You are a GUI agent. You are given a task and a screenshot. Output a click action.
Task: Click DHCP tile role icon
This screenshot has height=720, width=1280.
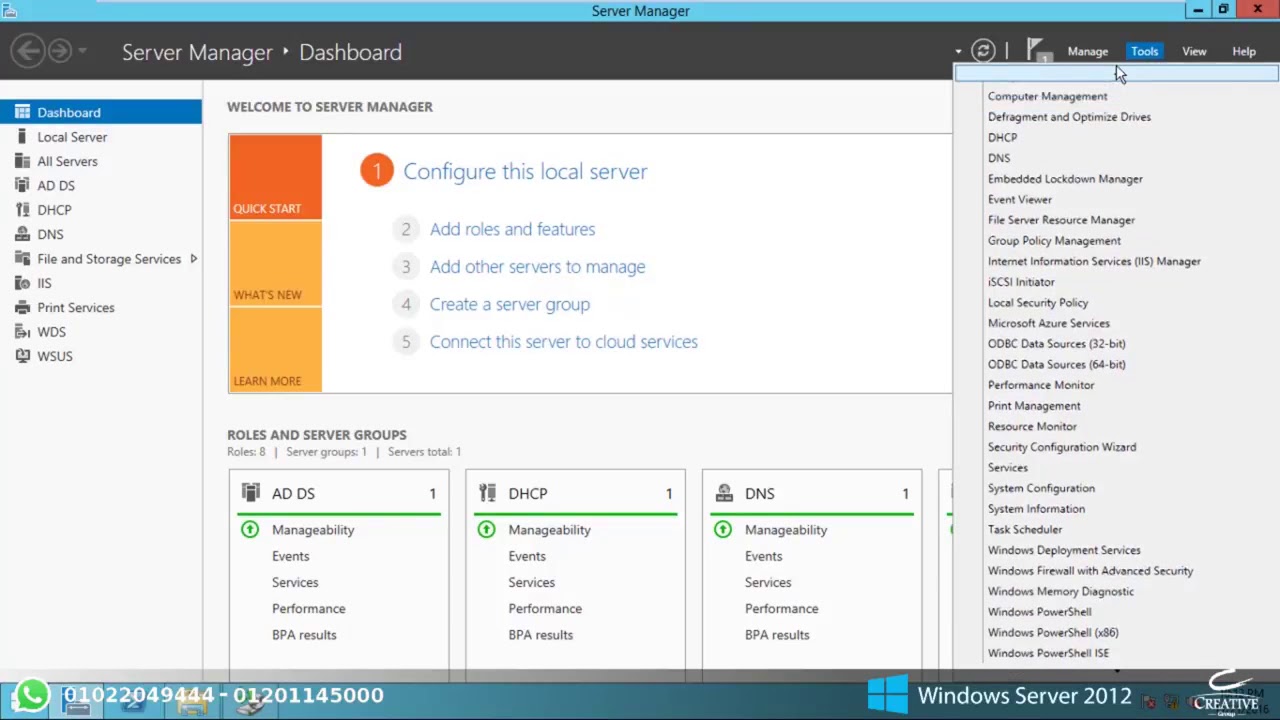487,493
